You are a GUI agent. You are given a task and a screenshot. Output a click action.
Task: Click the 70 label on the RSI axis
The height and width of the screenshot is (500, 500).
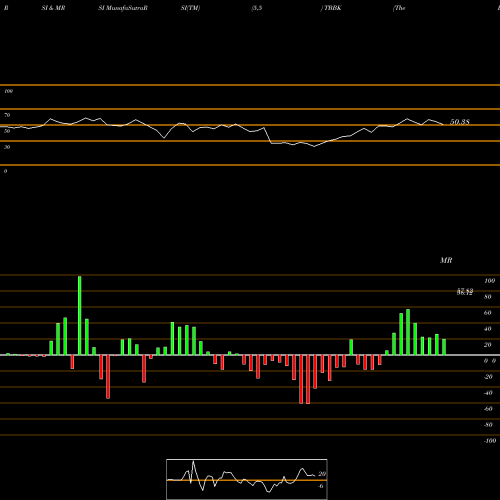click(x=7, y=115)
